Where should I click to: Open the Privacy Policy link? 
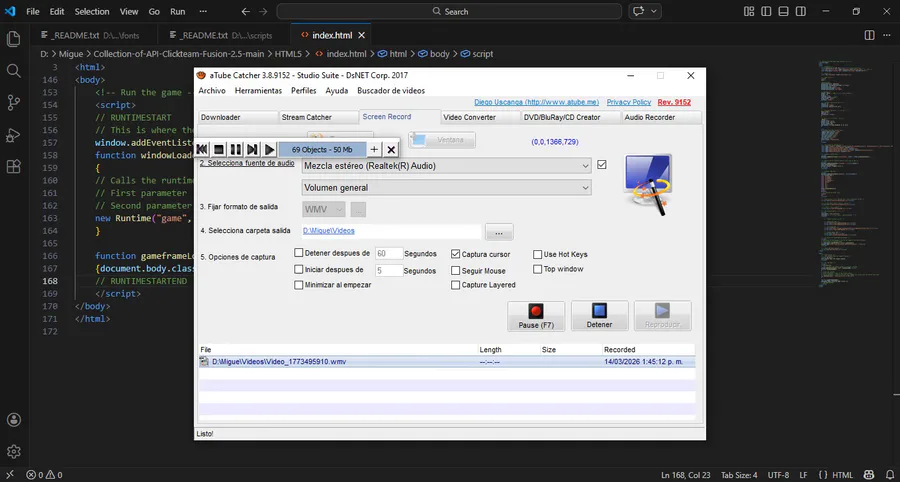[x=629, y=102]
